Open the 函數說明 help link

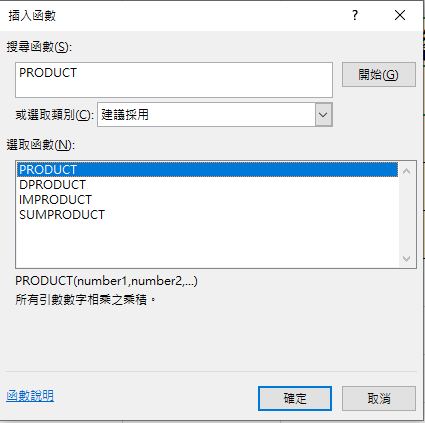pos(30,396)
